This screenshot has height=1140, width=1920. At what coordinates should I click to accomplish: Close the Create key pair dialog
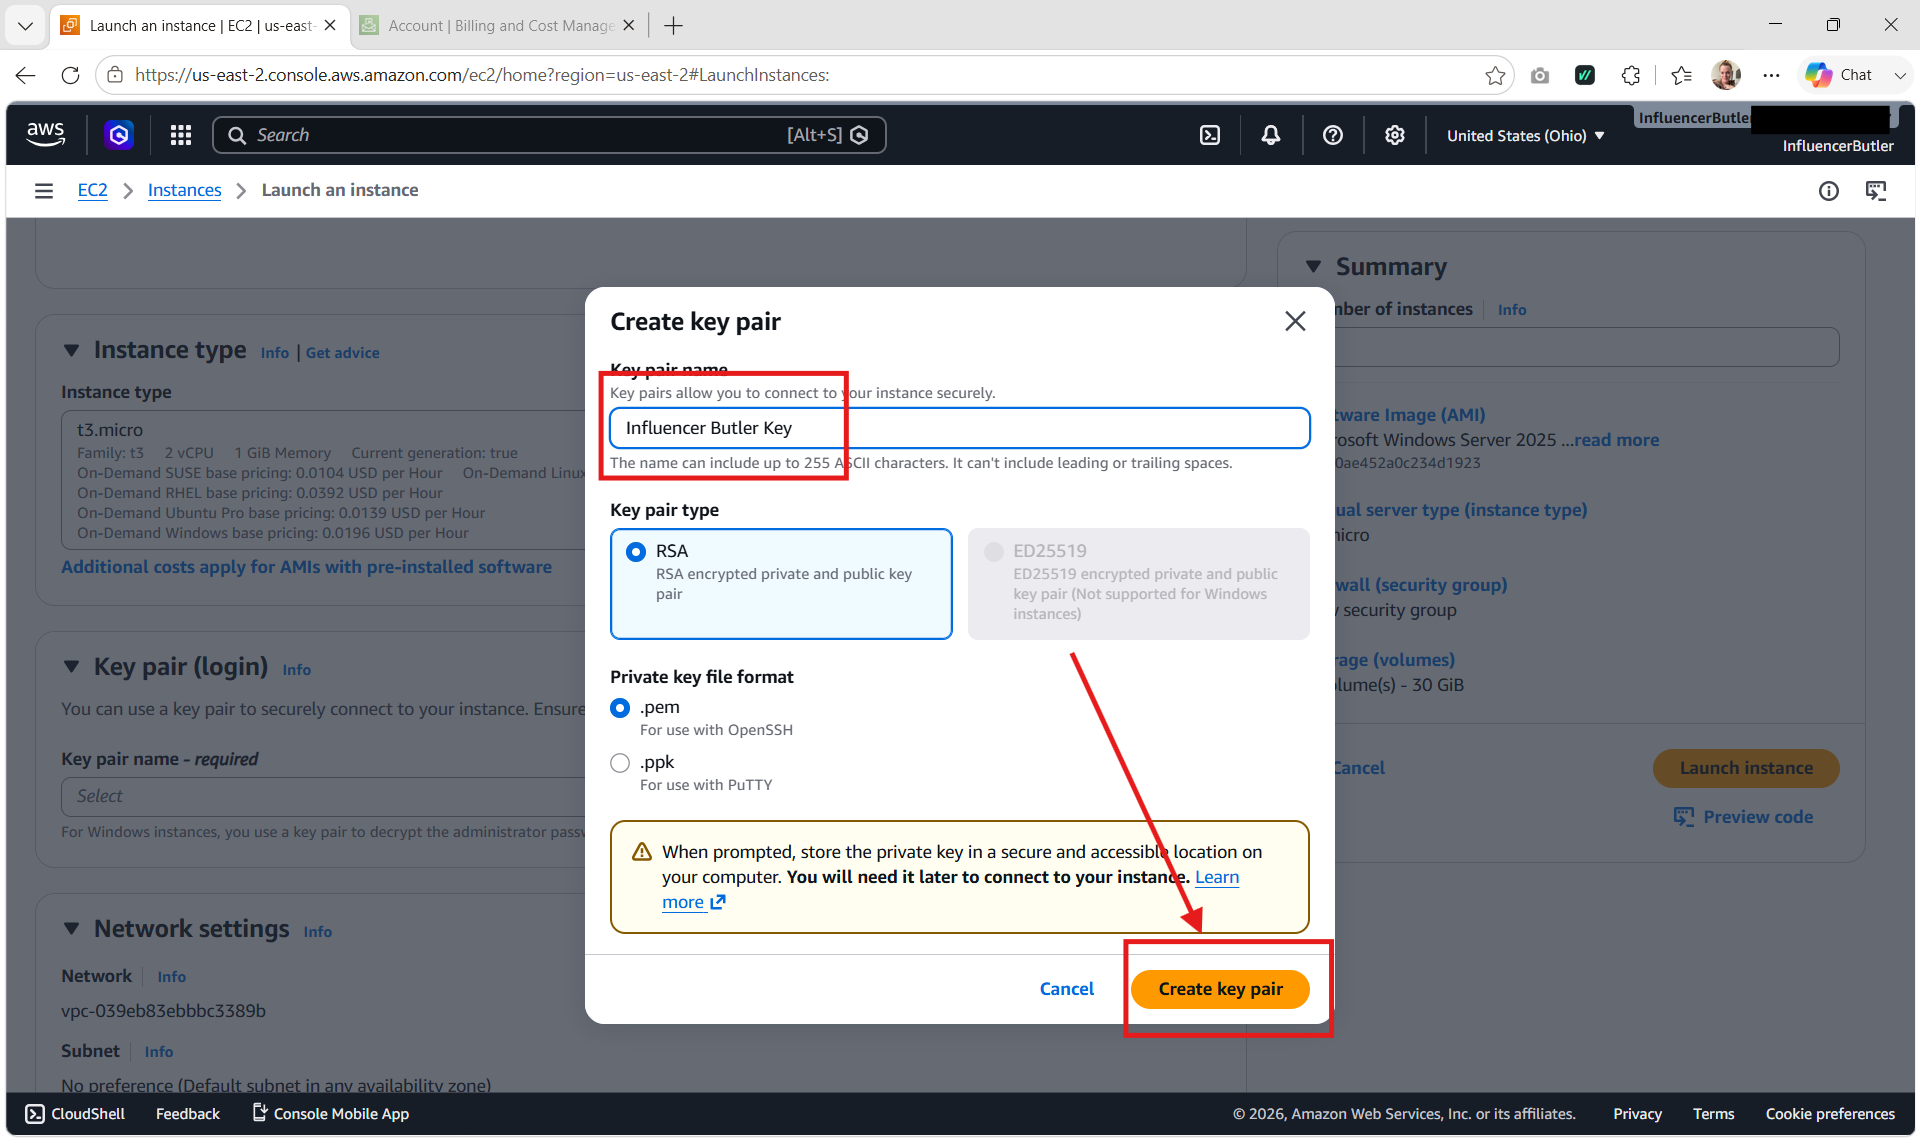point(1295,321)
